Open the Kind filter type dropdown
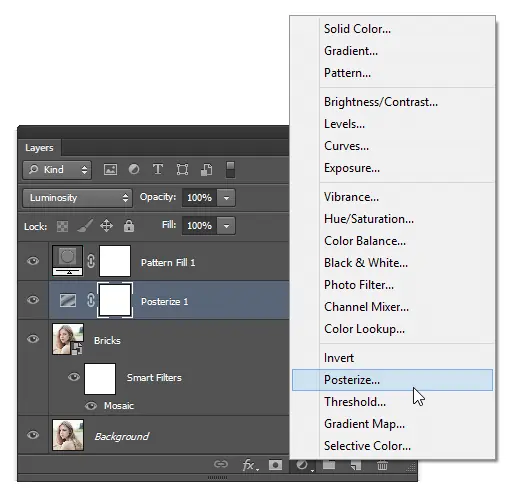The height and width of the screenshot is (503, 512). [57, 170]
